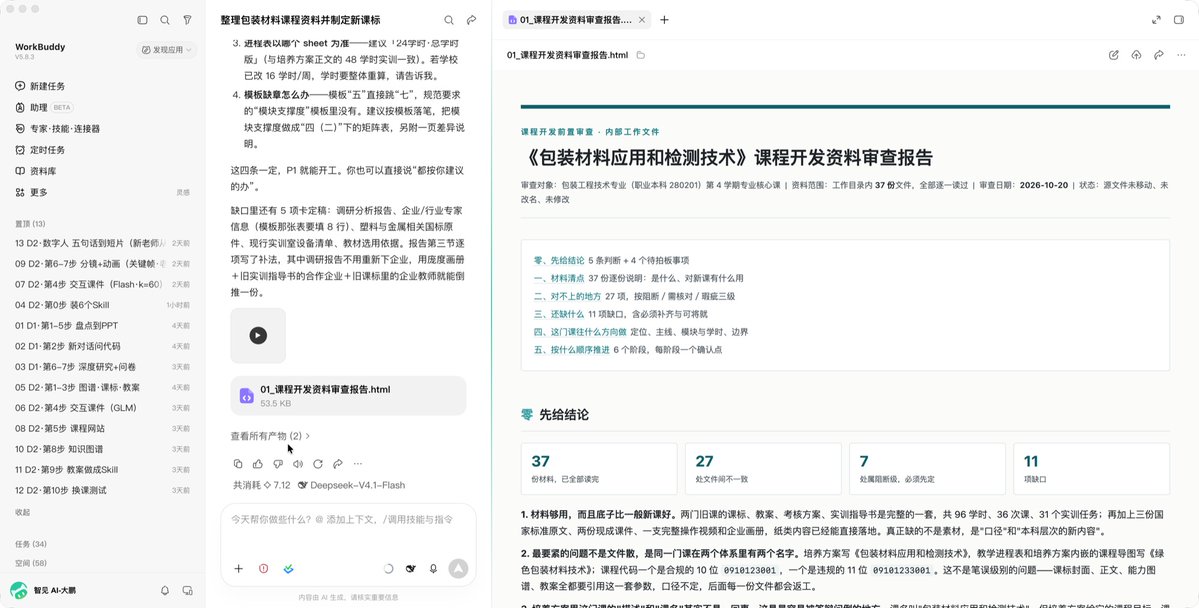Open model selector whale icon in input
Image resolution: width=1199 pixels, height=608 pixels.
[411, 568]
